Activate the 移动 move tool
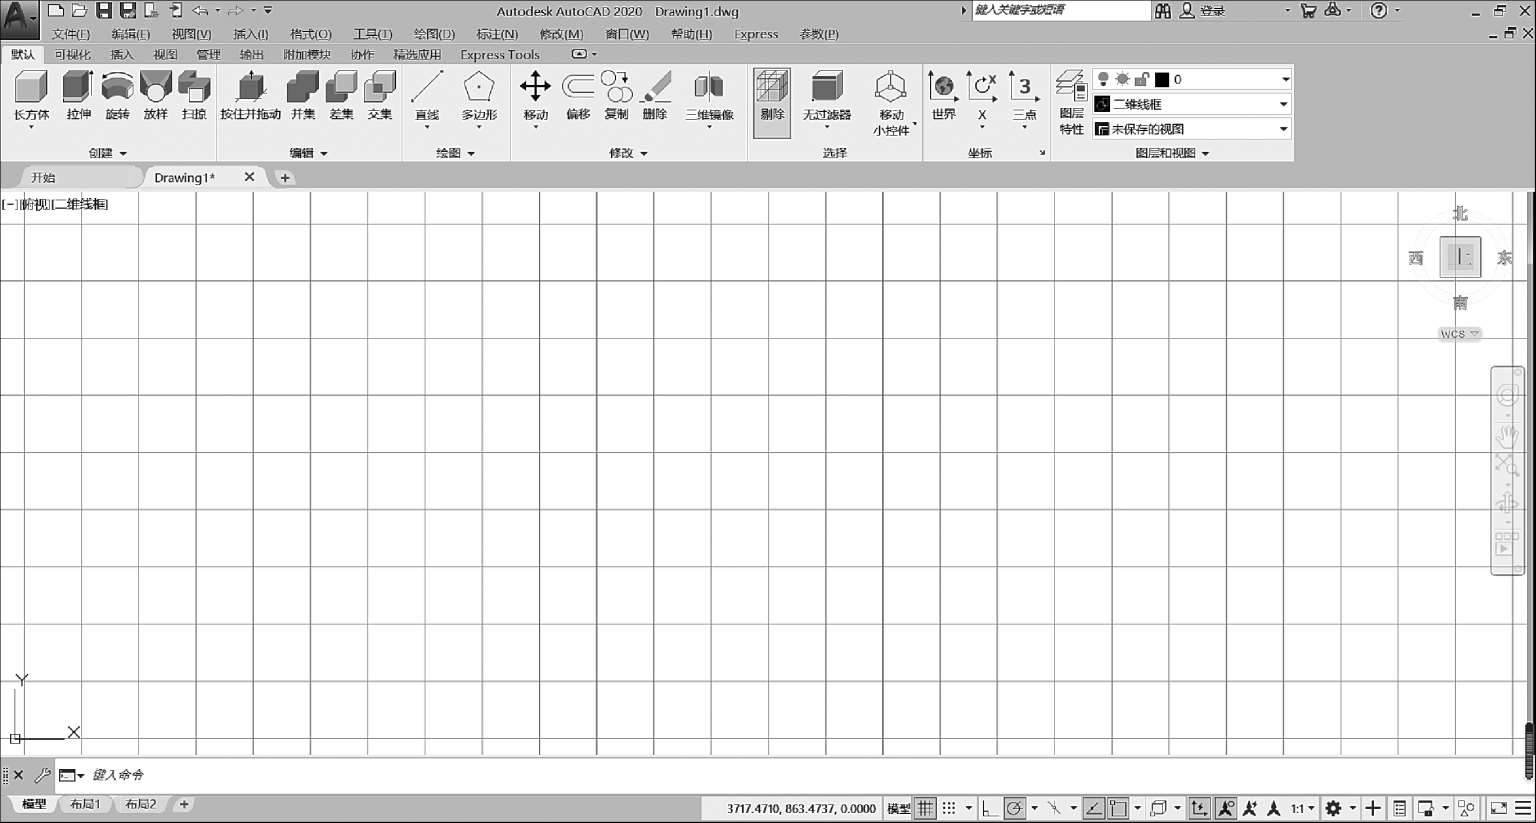 tap(535, 96)
